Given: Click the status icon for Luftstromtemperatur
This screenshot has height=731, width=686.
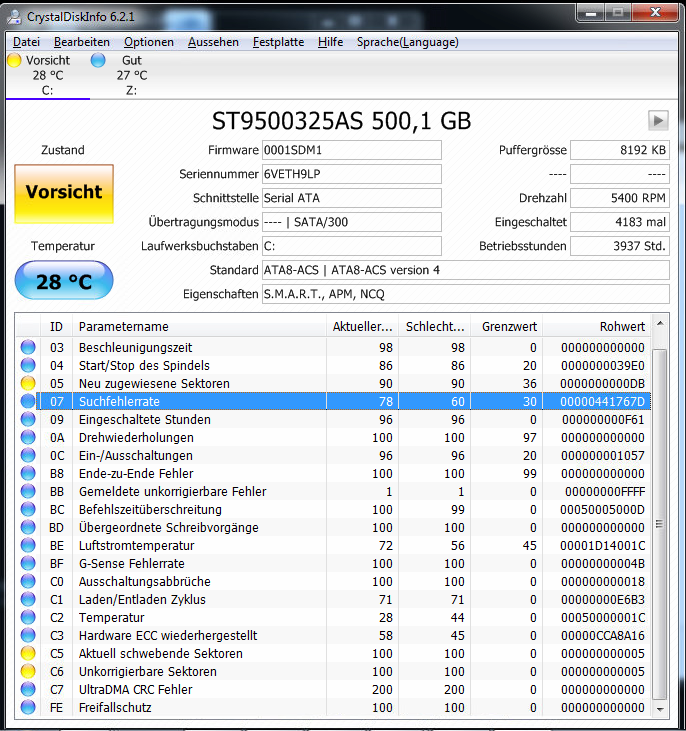Looking at the screenshot, I should (x=28, y=545).
